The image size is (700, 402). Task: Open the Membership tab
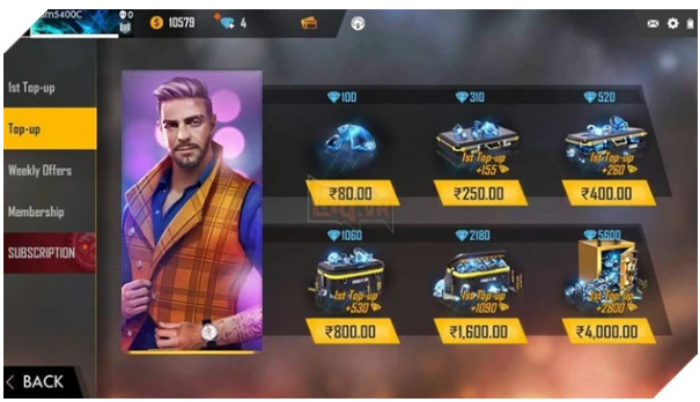point(50,211)
